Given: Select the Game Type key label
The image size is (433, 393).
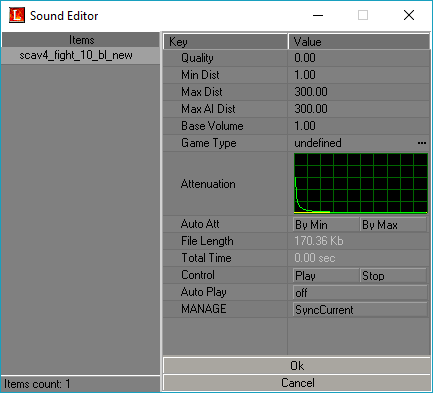Looking at the screenshot, I should (209, 143).
